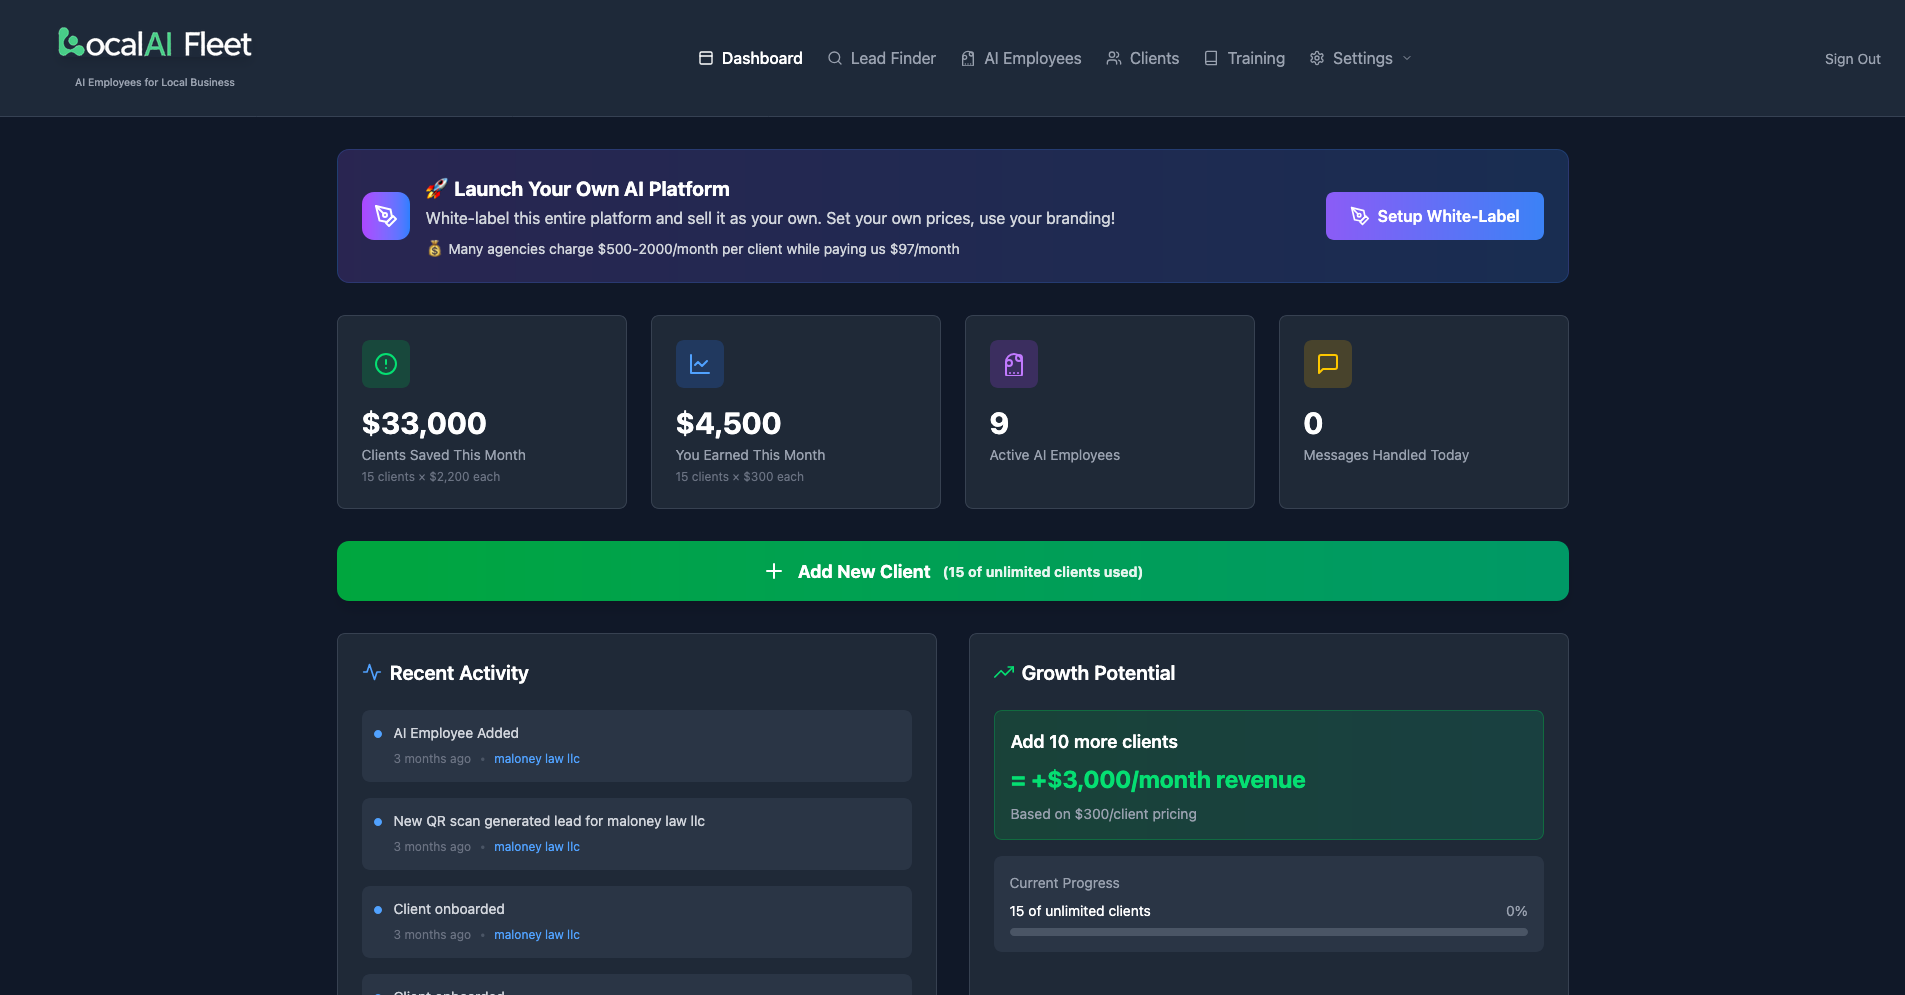The height and width of the screenshot is (995, 1905).
Task: Open the Lead Finder page
Action: [893, 58]
